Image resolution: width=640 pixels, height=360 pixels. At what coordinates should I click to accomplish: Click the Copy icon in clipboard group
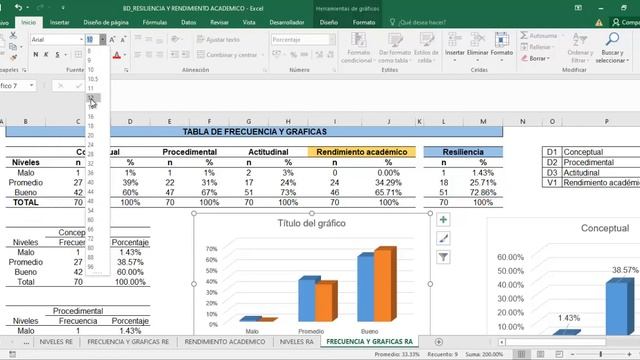13,47
